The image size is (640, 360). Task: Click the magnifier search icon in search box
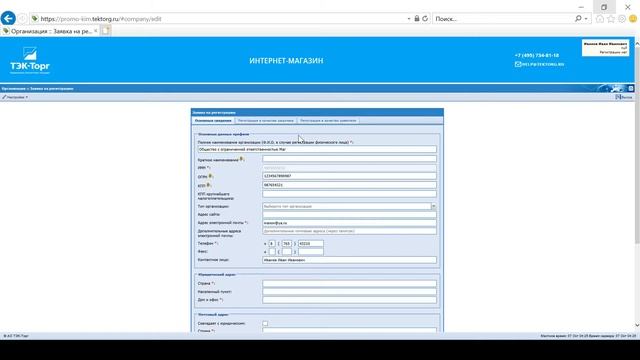[x=578, y=19]
